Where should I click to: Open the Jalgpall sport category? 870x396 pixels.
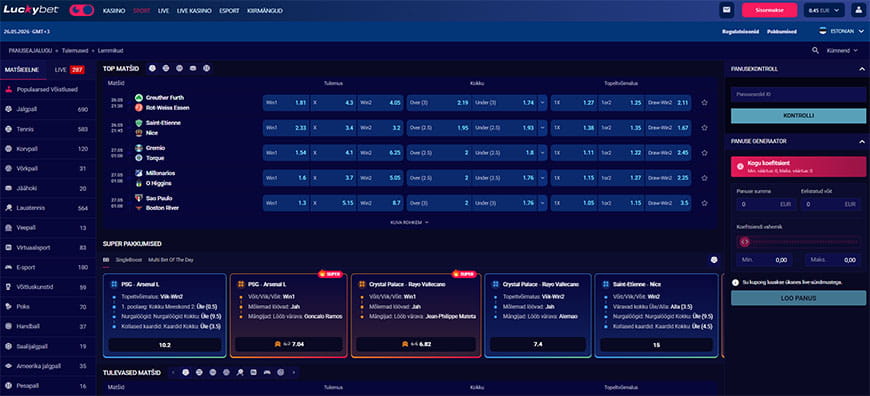pyautogui.click(x=48, y=109)
